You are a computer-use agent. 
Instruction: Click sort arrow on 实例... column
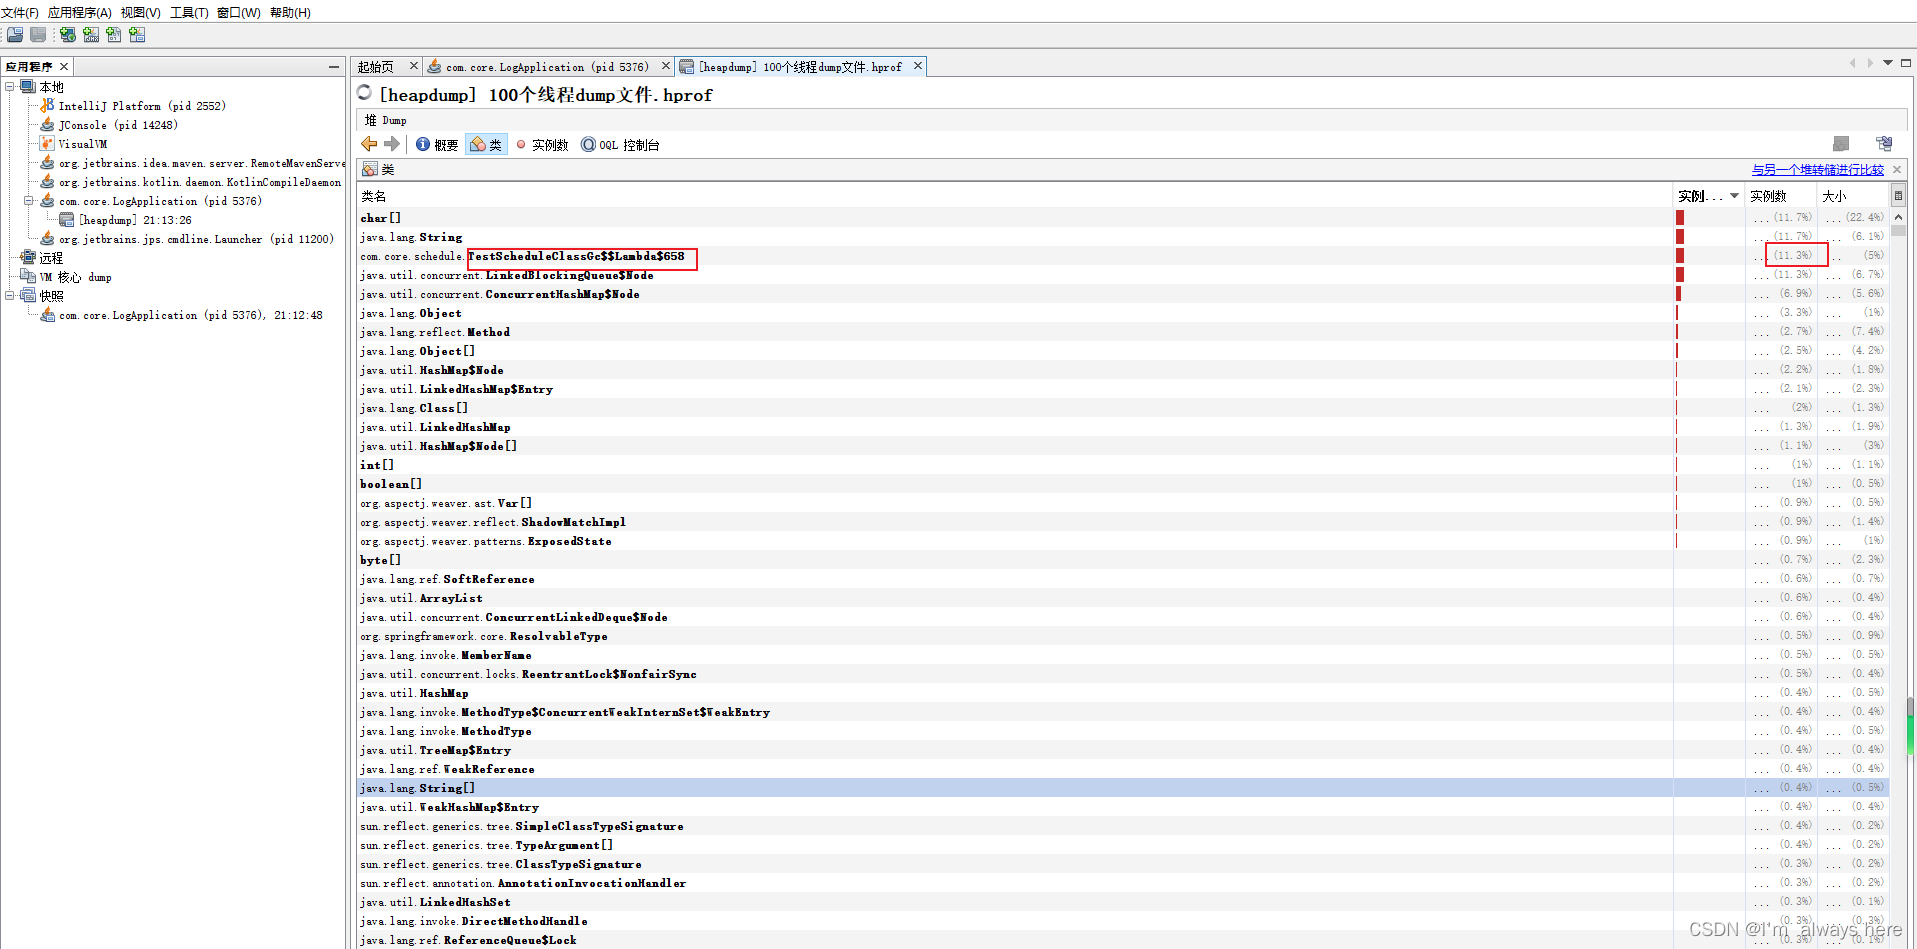point(1735,196)
